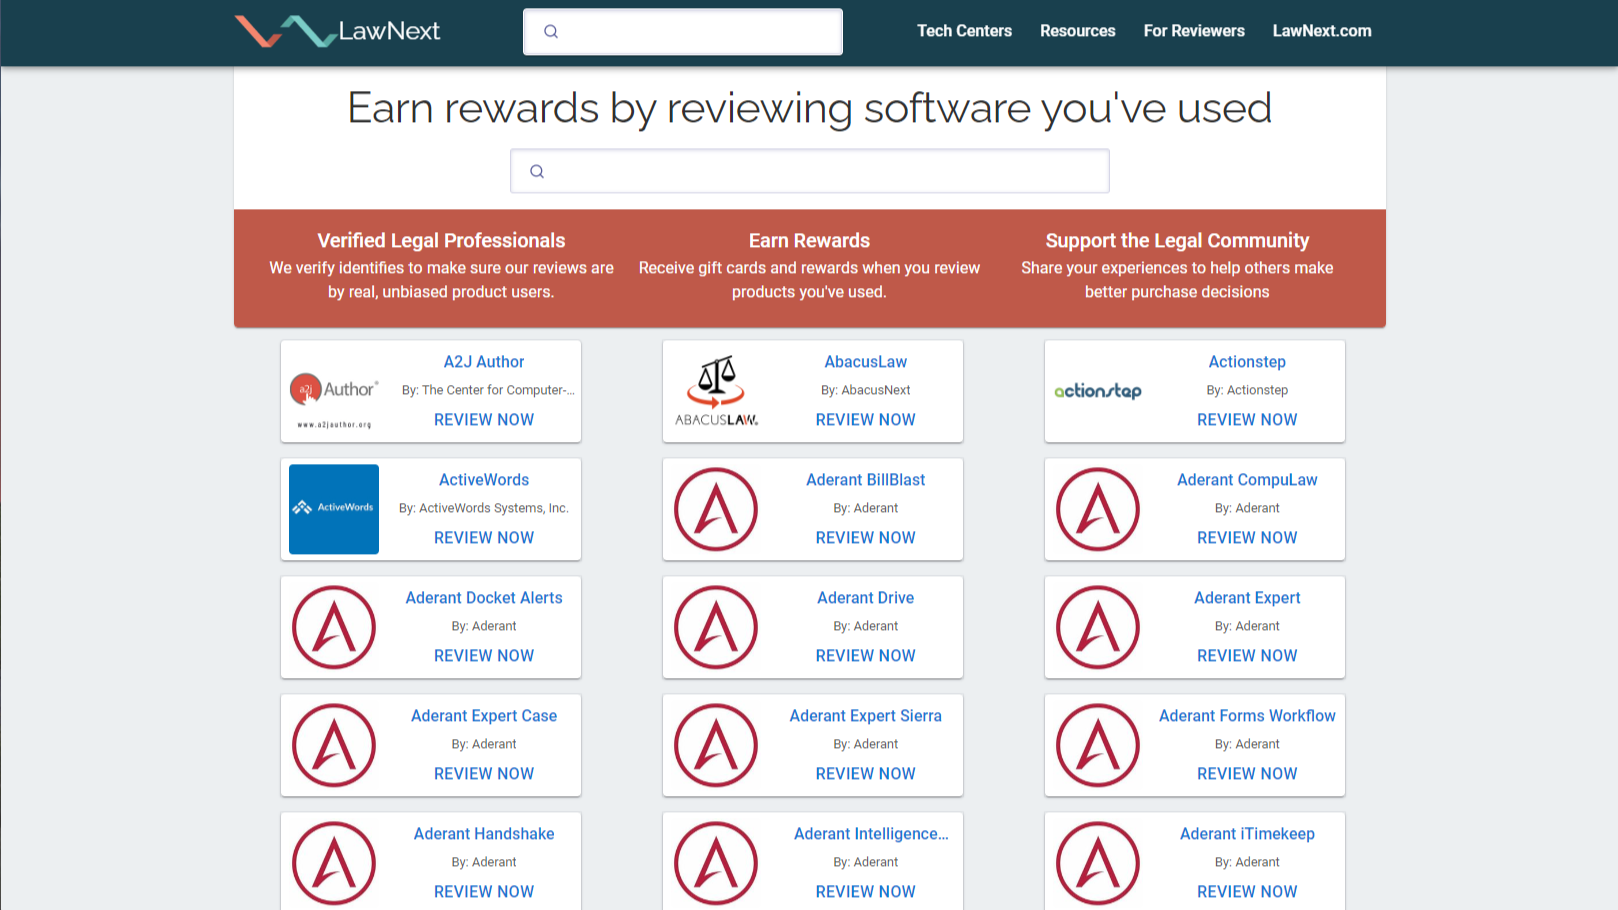Open the Tech Centers menu

tap(964, 31)
